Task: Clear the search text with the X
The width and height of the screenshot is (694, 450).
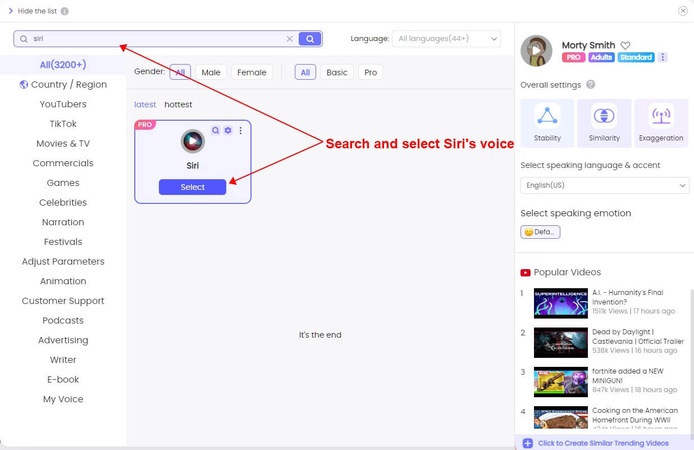Action: tap(290, 39)
